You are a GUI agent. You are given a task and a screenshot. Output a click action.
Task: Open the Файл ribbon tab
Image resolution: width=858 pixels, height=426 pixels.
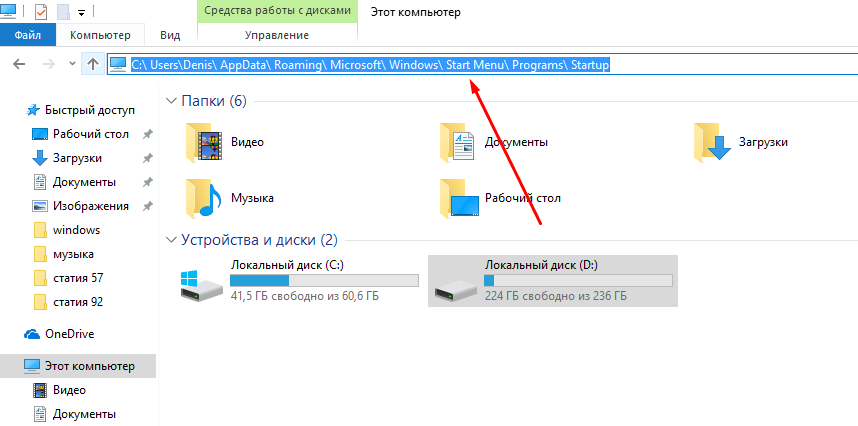point(27,36)
